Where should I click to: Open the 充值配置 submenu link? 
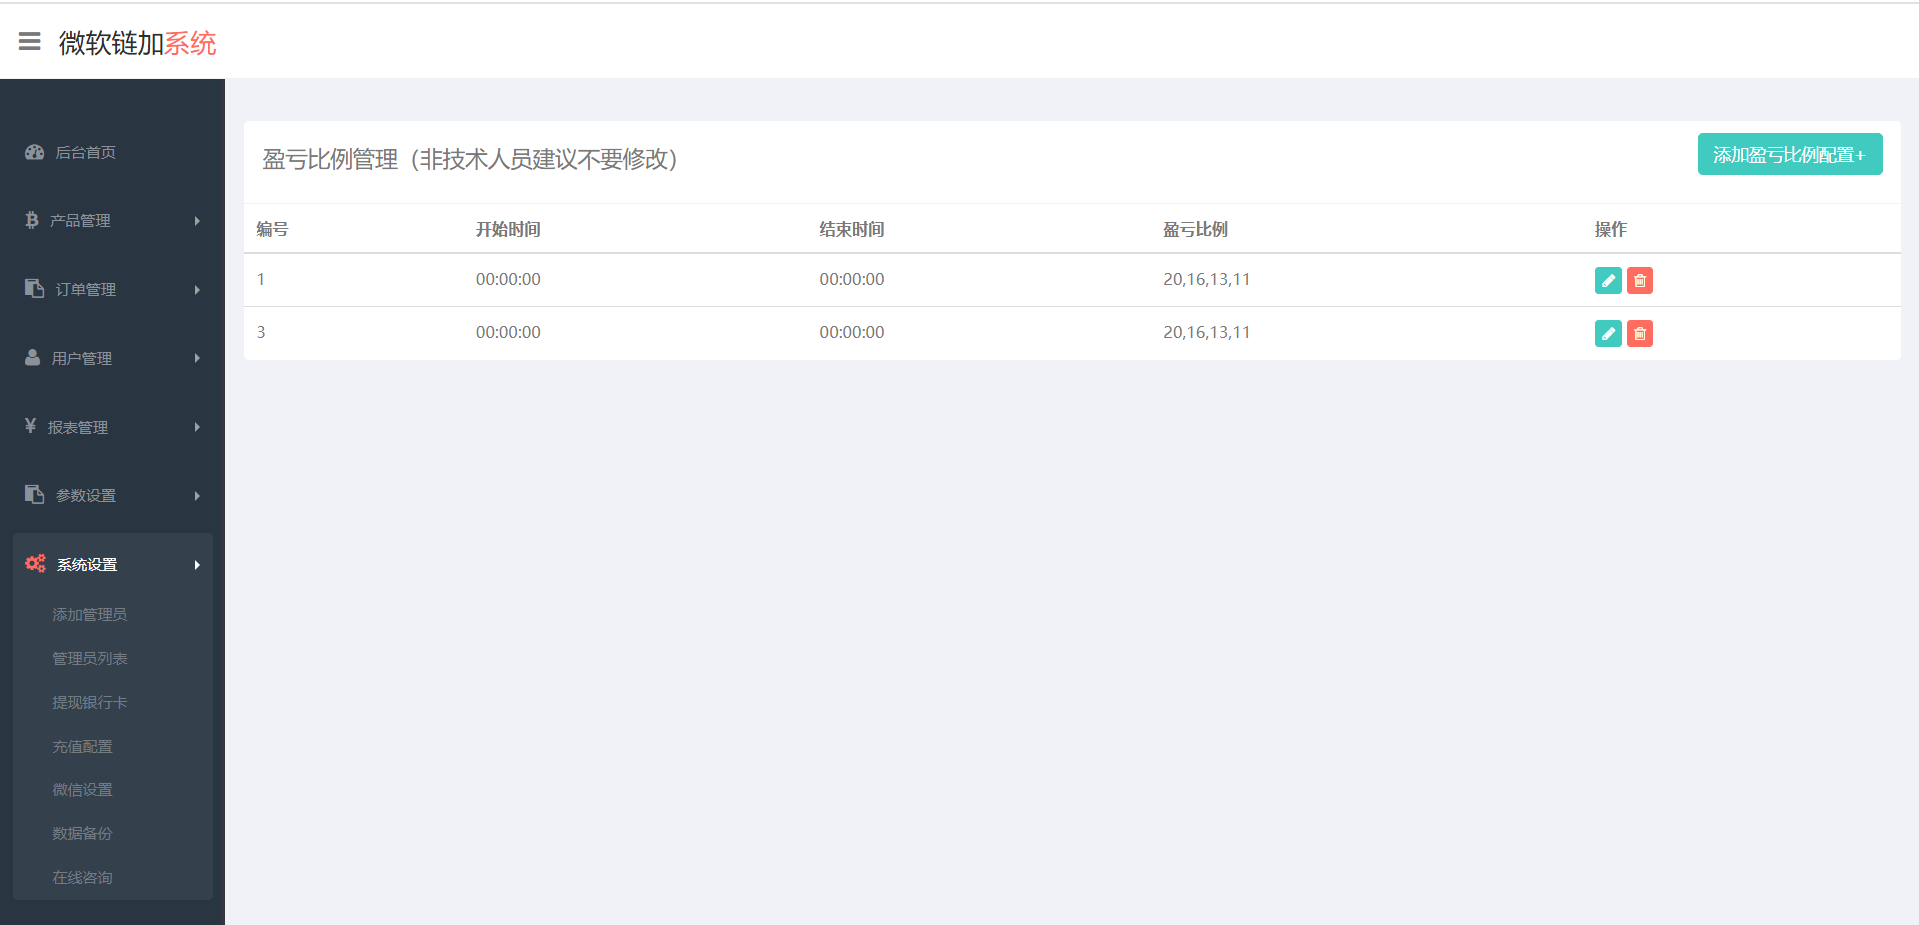point(82,746)
